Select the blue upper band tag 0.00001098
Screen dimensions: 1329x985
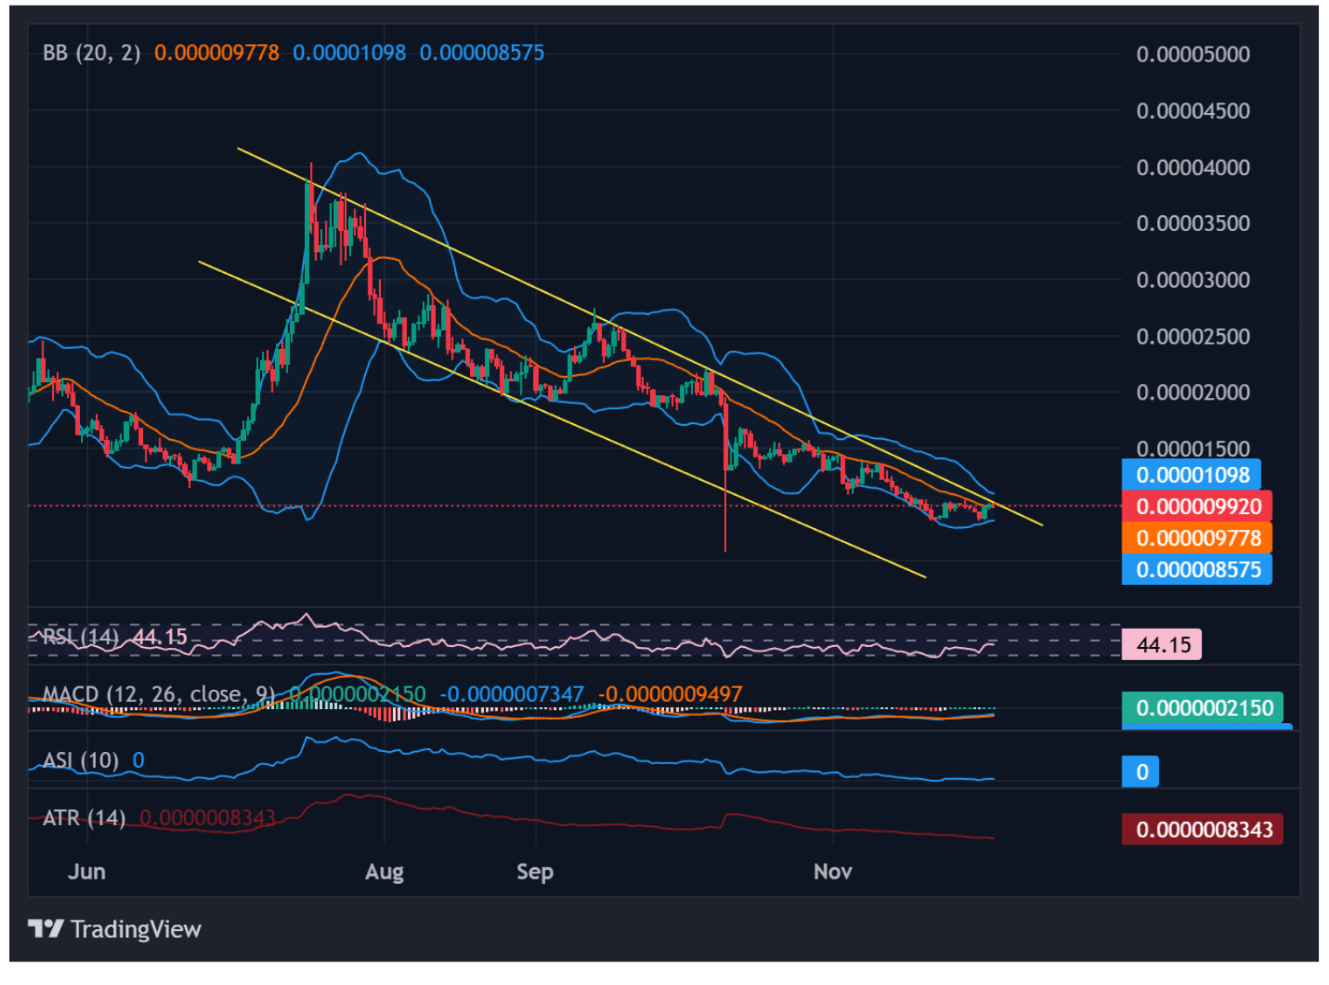click(1193, 474)
